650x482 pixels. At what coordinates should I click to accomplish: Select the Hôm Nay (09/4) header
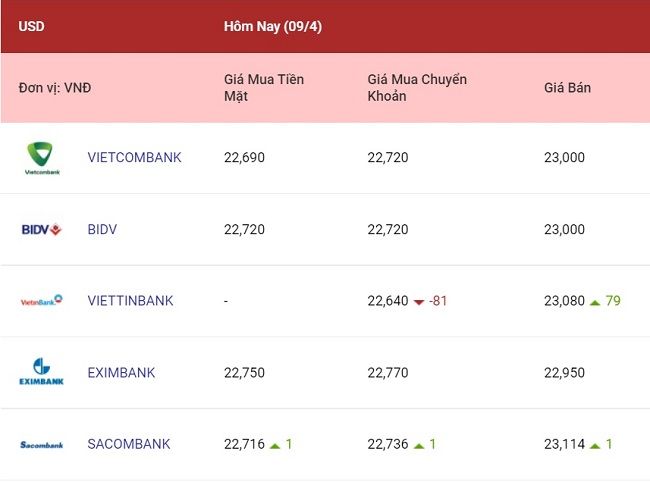[x=273, y=27]
